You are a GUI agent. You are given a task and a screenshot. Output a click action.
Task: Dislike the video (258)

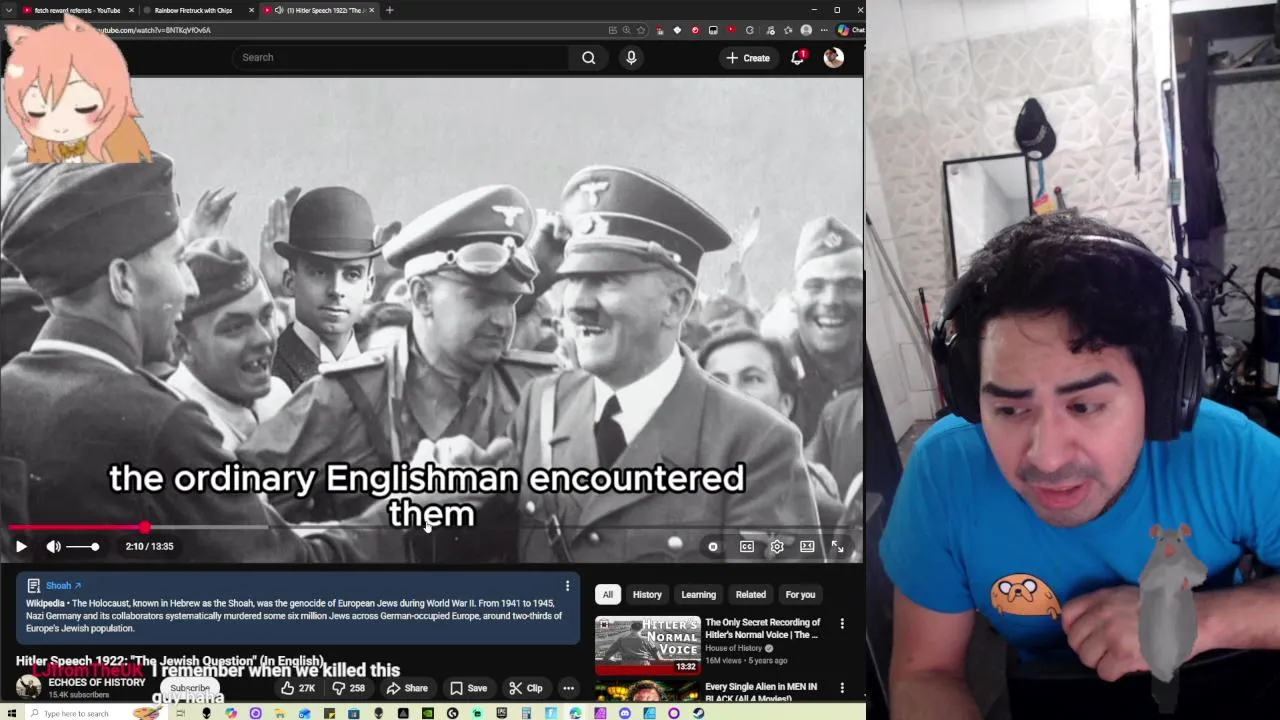pyautogui.click(x=349, y=688)
